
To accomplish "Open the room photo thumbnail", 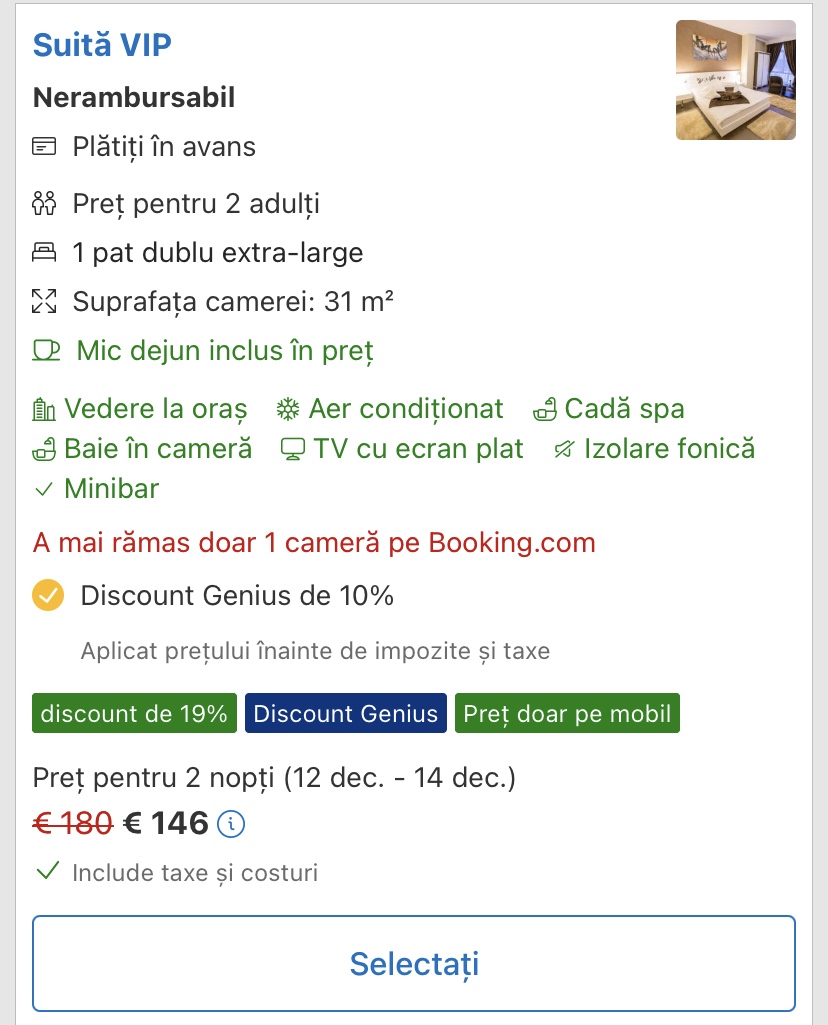I will coord(735,80).
